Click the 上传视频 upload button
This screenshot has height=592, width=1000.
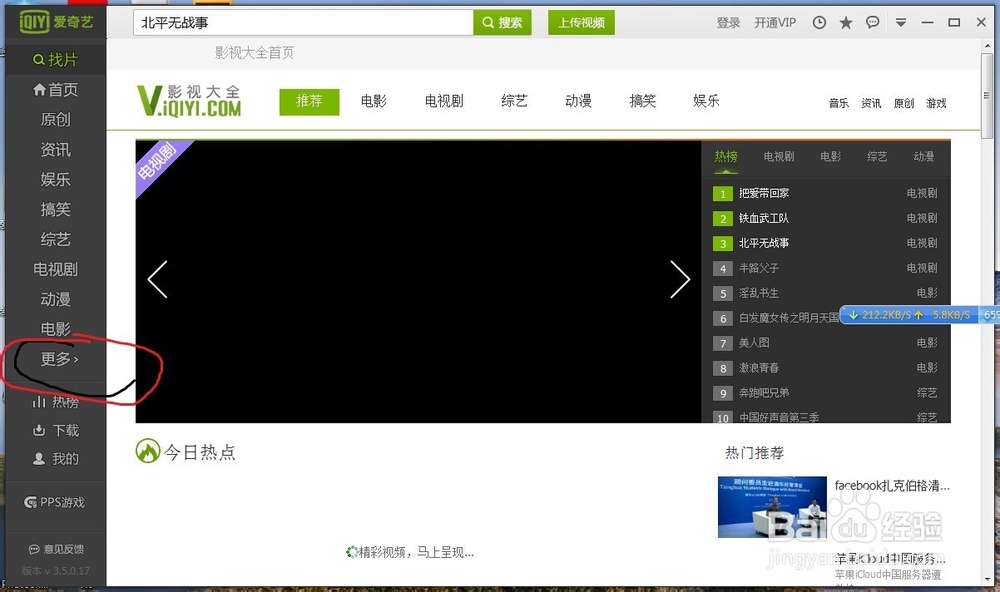(x=581, y=21)
